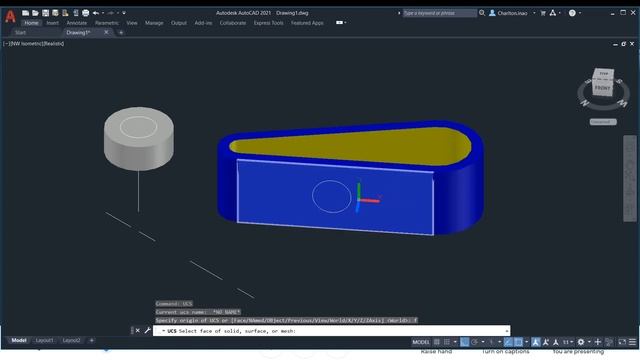640x360 pixels.
Task: Click the navigation bar on right edge
Action: pyautogui.click(x=629, y=178)
